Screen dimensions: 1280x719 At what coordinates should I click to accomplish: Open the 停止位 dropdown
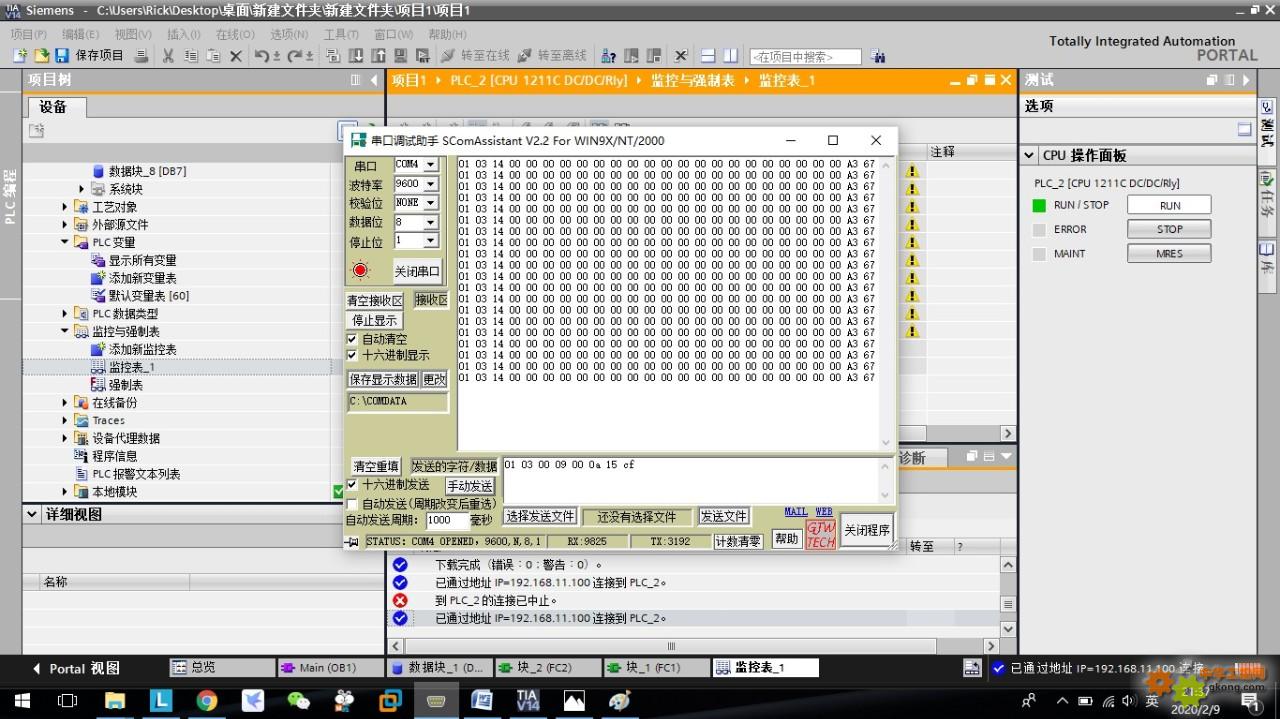tap(431, 241)
